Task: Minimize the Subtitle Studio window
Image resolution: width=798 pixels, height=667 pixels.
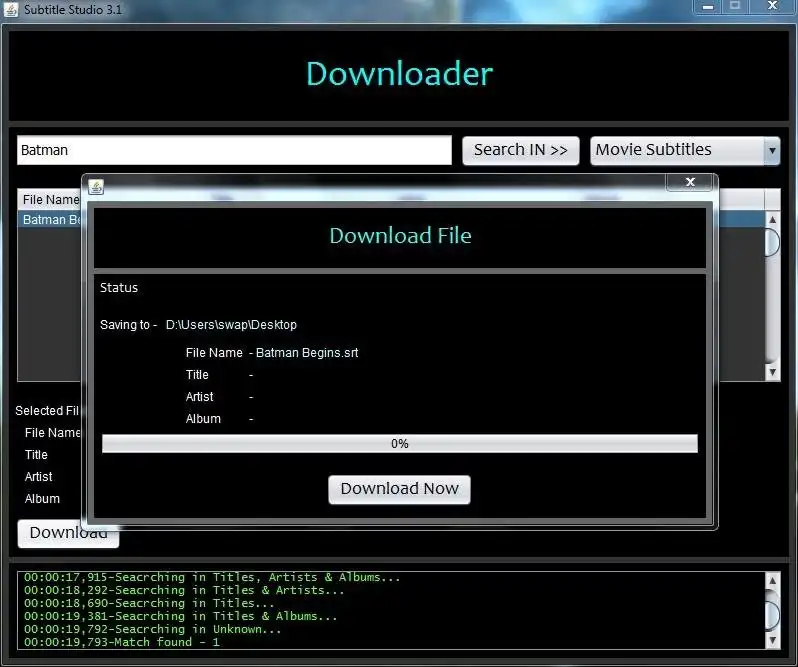Action: click(707, 6)
